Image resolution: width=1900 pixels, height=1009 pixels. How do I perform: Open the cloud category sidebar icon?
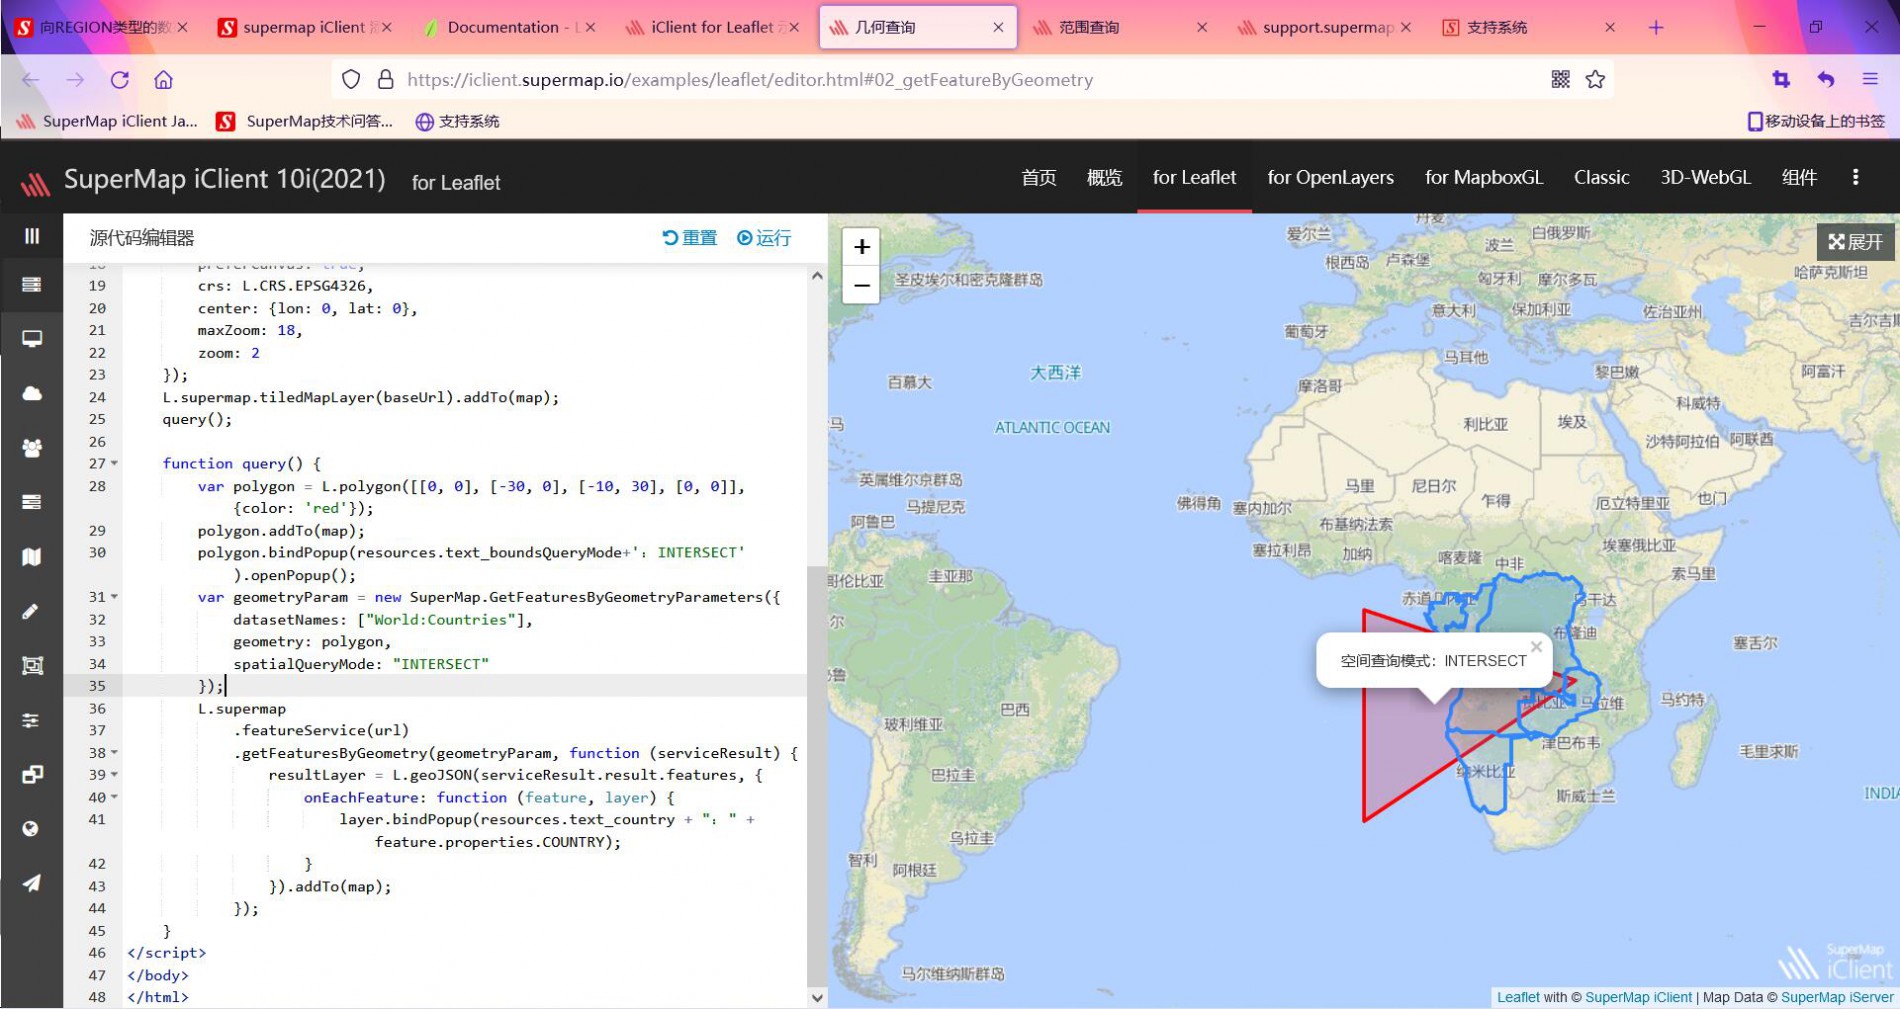point(32,393)
